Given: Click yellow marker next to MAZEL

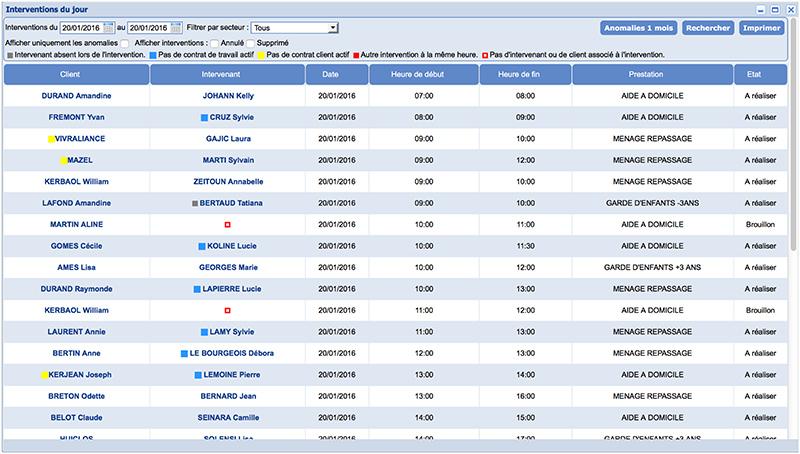Looking at the screenshot, I should (63, 161).
